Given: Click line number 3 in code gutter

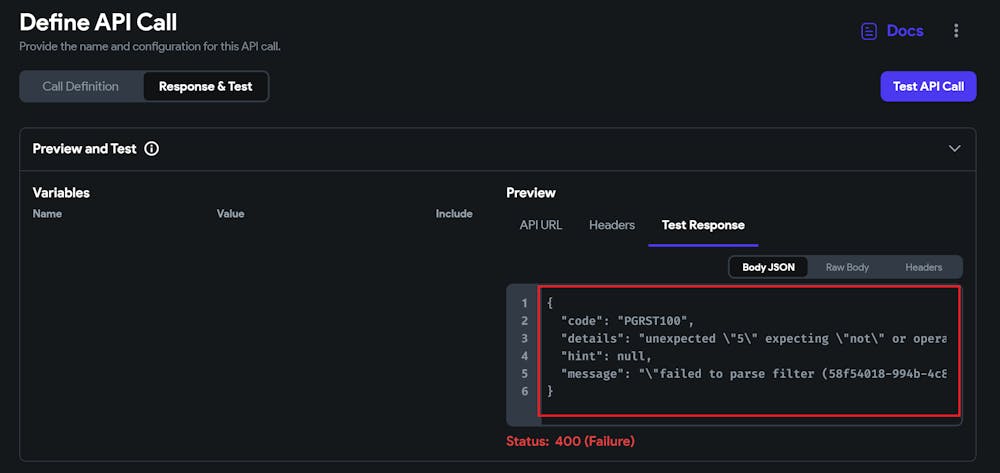Looking at the screenshot, I should point(524,338).
